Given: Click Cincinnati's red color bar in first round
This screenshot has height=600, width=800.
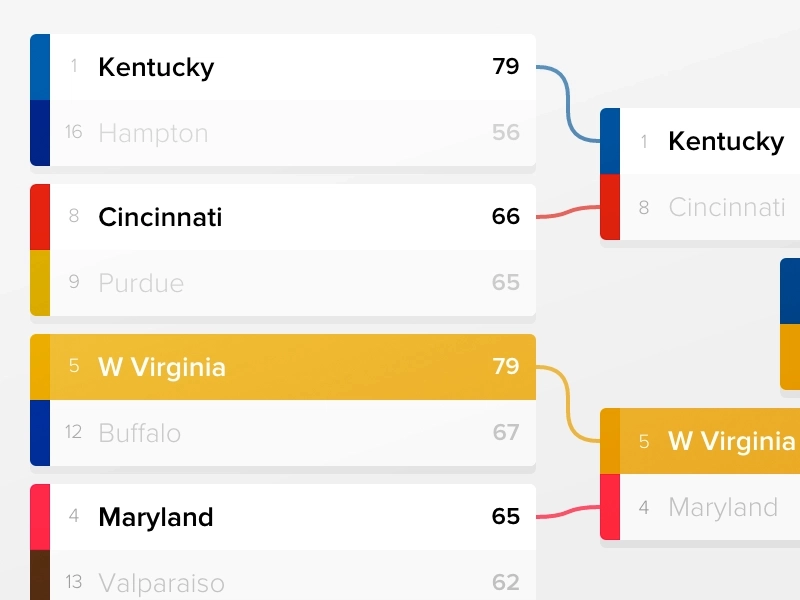Looking at the screenshot, I should point(40,217).
